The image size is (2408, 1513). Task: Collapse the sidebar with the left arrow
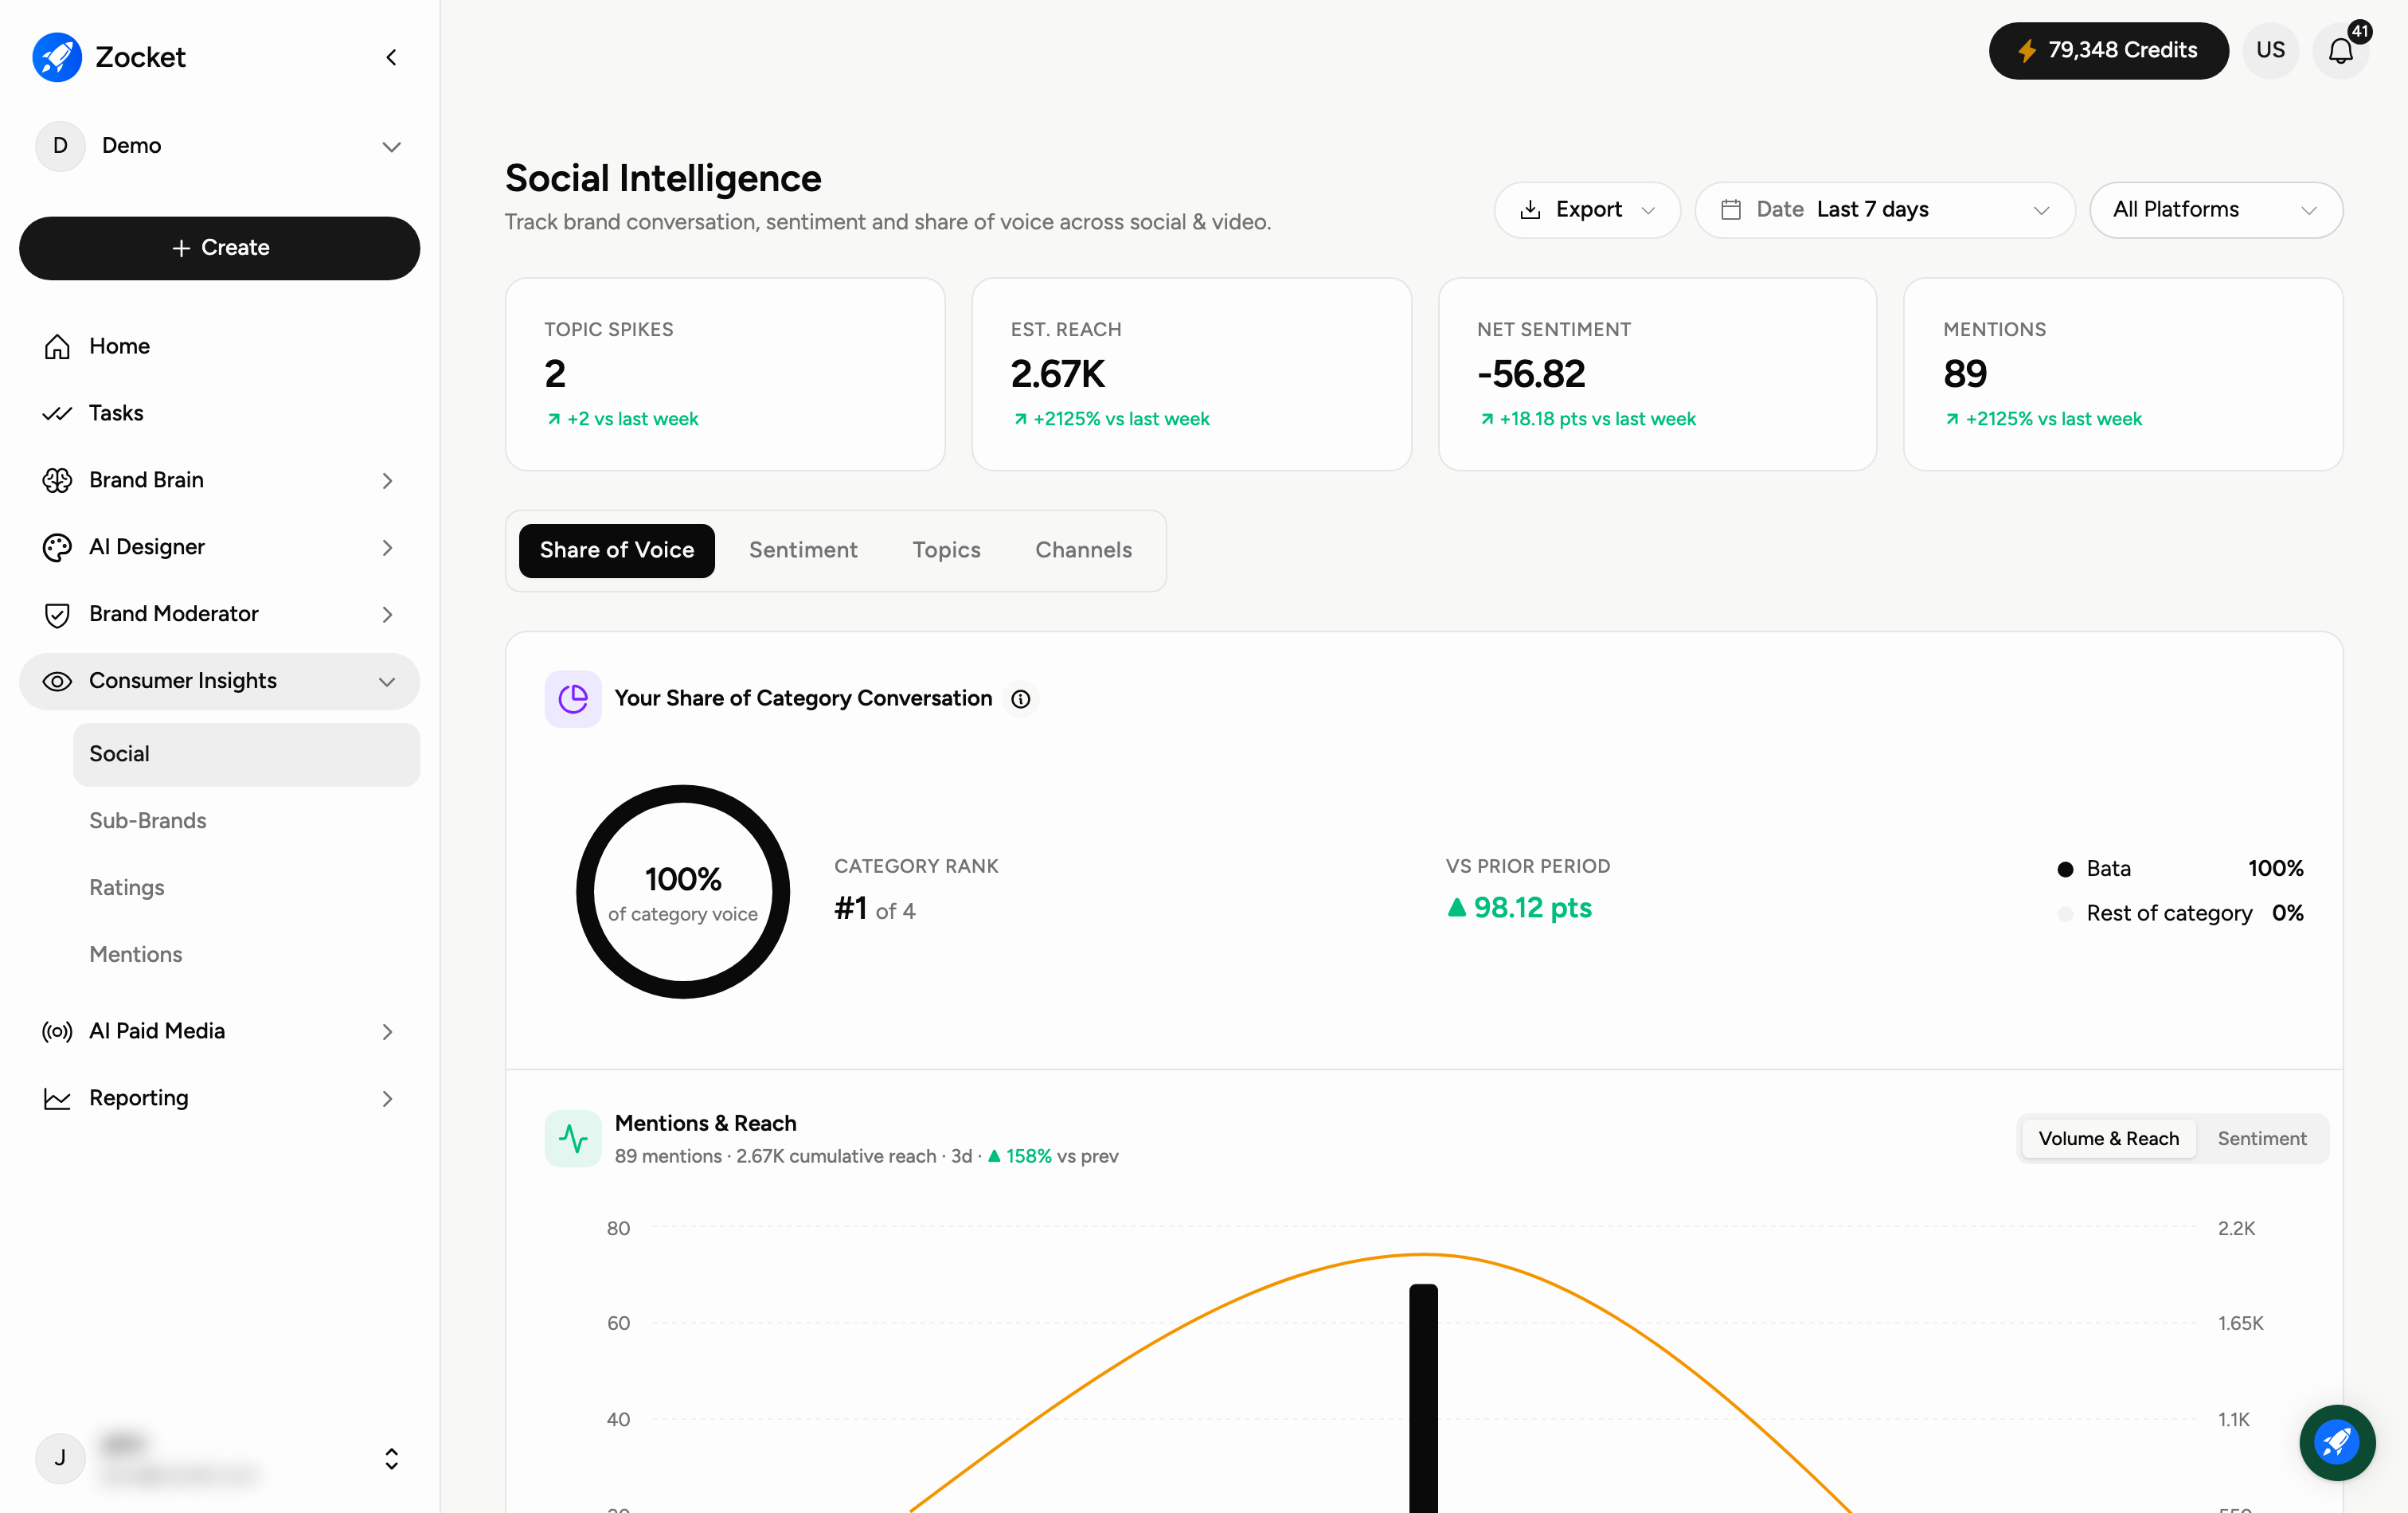tap(391, 57)
